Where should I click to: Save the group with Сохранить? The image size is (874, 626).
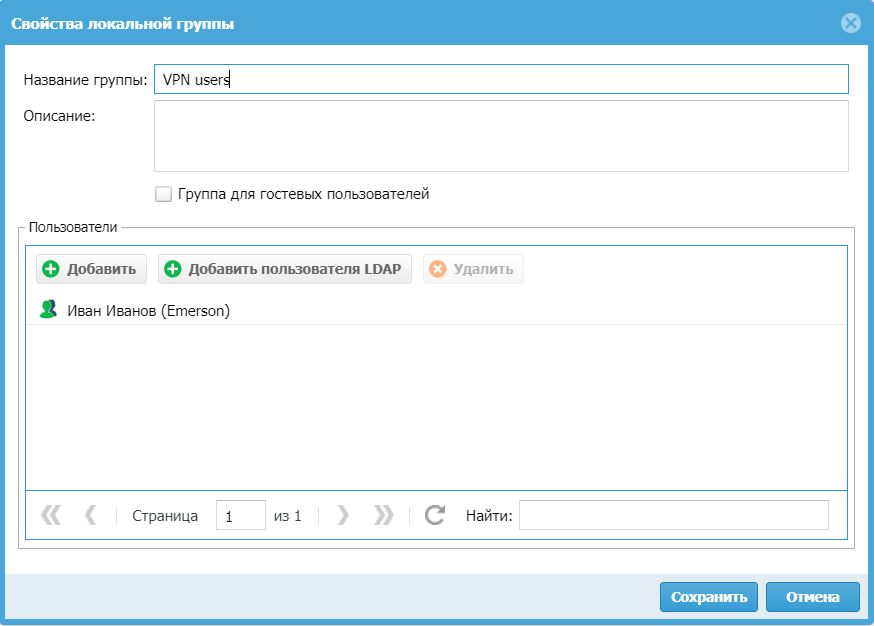[708, 597]
